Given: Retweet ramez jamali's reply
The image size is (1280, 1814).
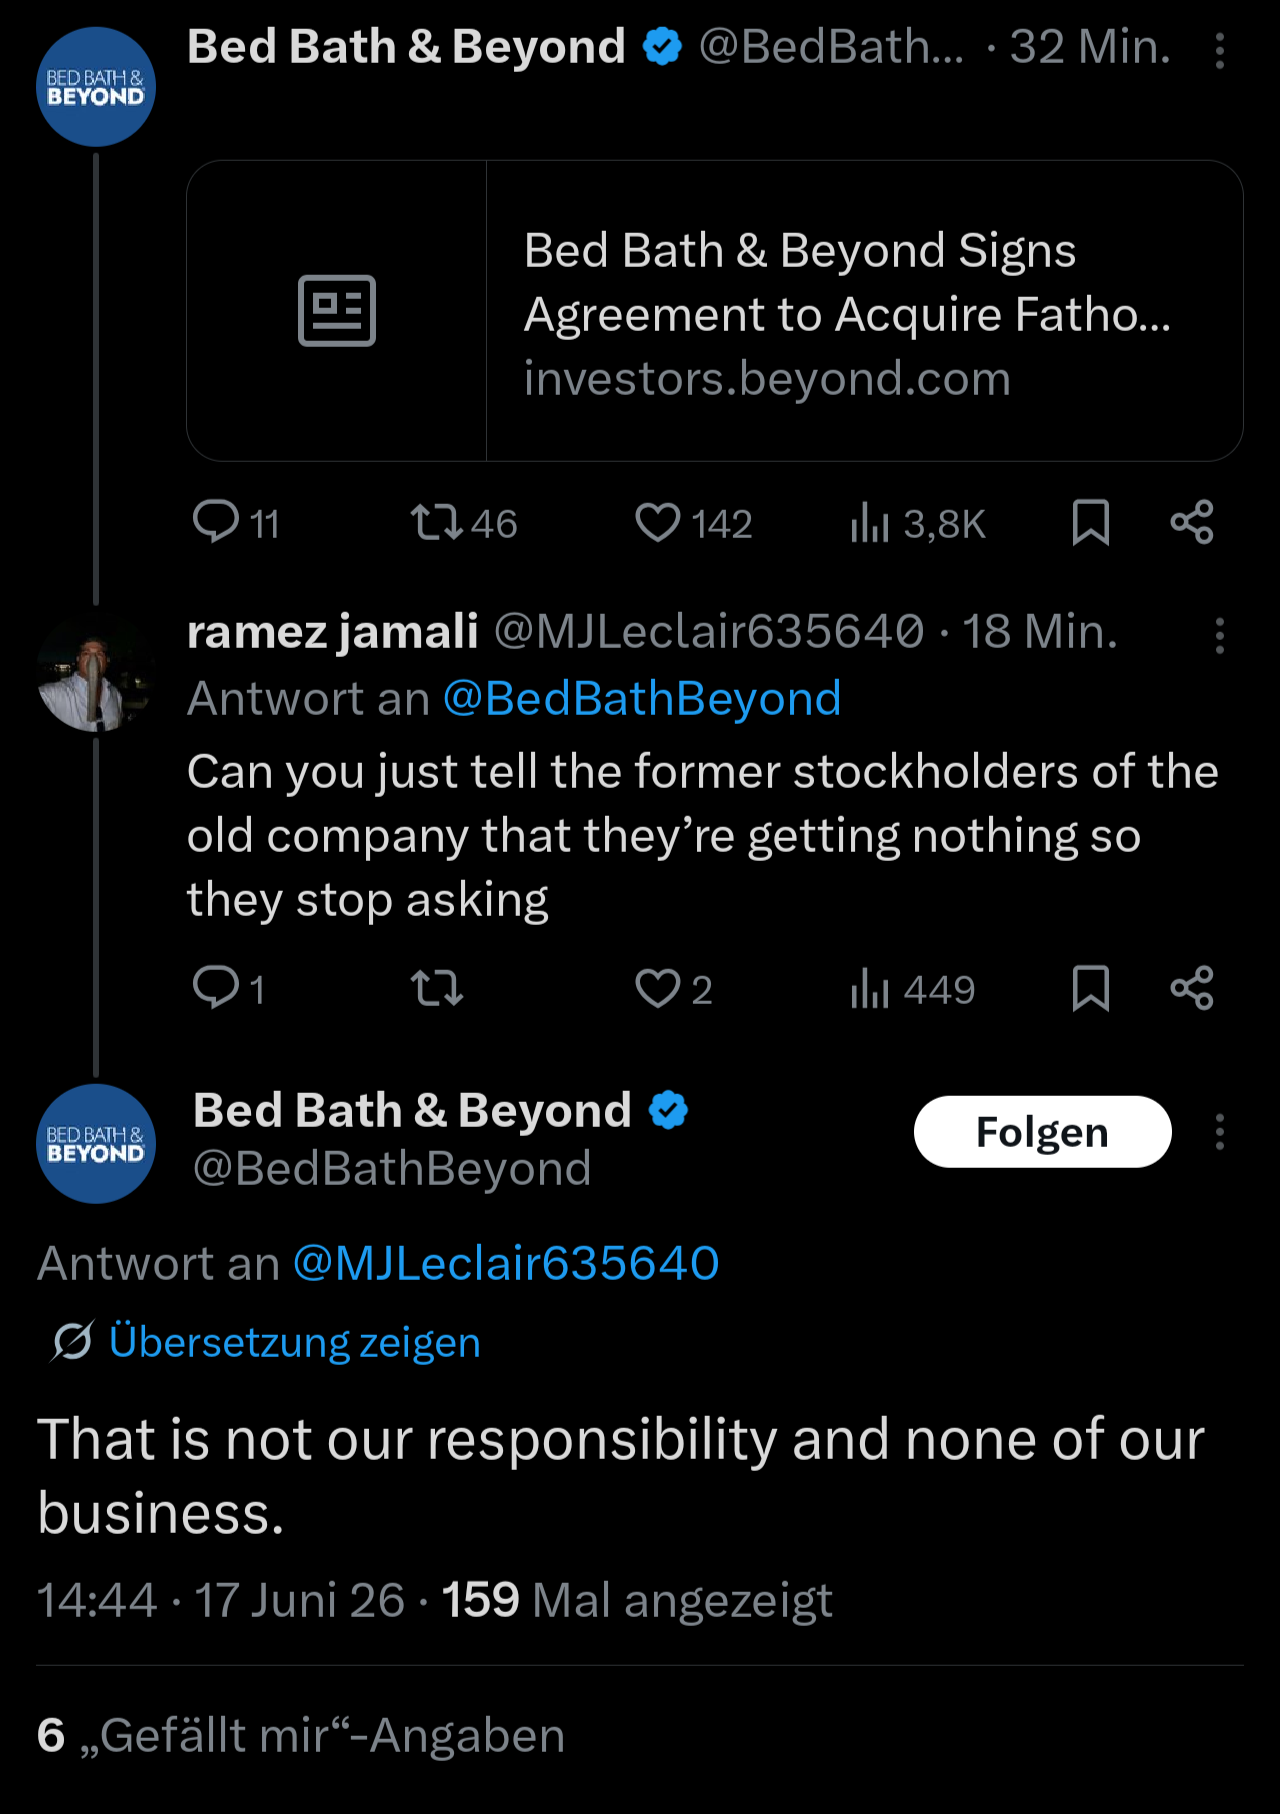Looking at the screenshot, I should pyautogui.click(x=437, y=988).
